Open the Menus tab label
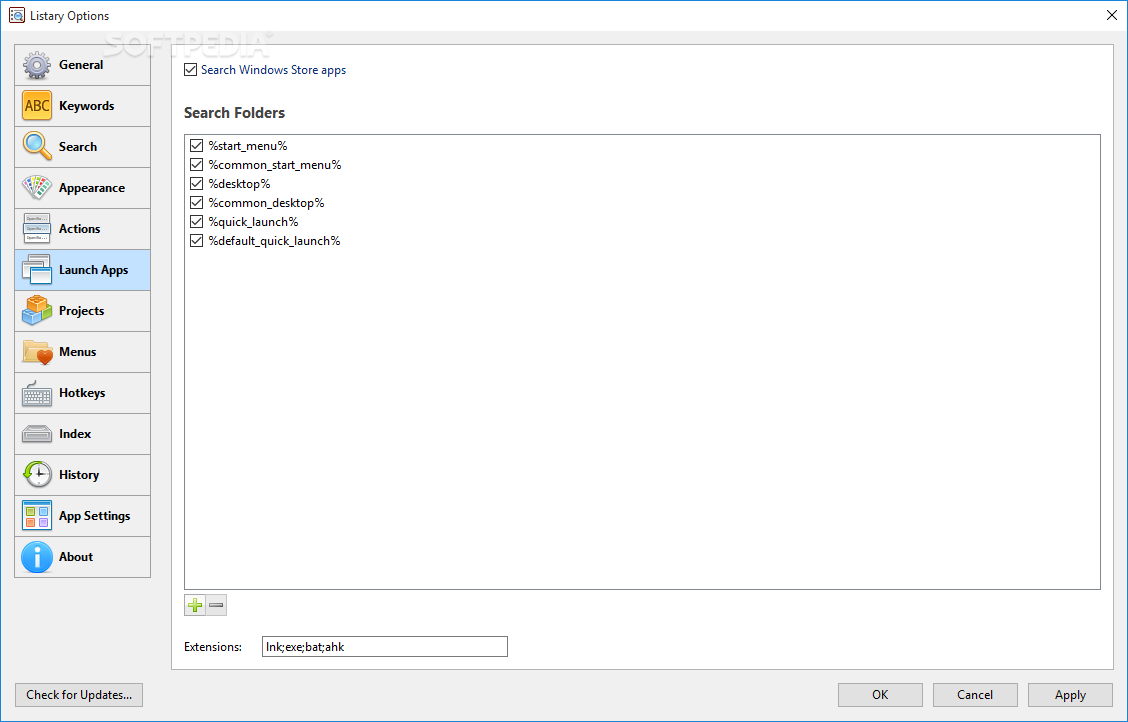 tap(78, 352)
